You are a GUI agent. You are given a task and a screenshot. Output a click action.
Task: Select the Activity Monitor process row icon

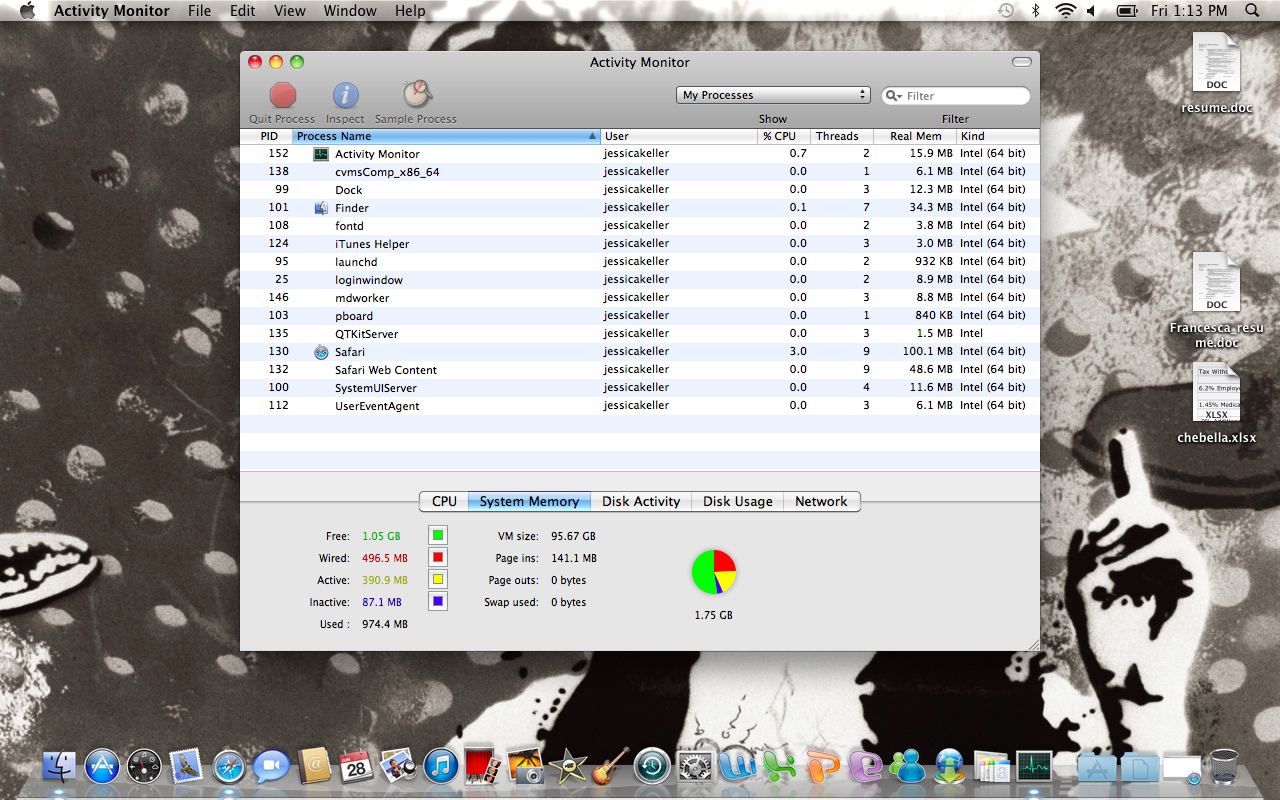(x=321, y=154)
